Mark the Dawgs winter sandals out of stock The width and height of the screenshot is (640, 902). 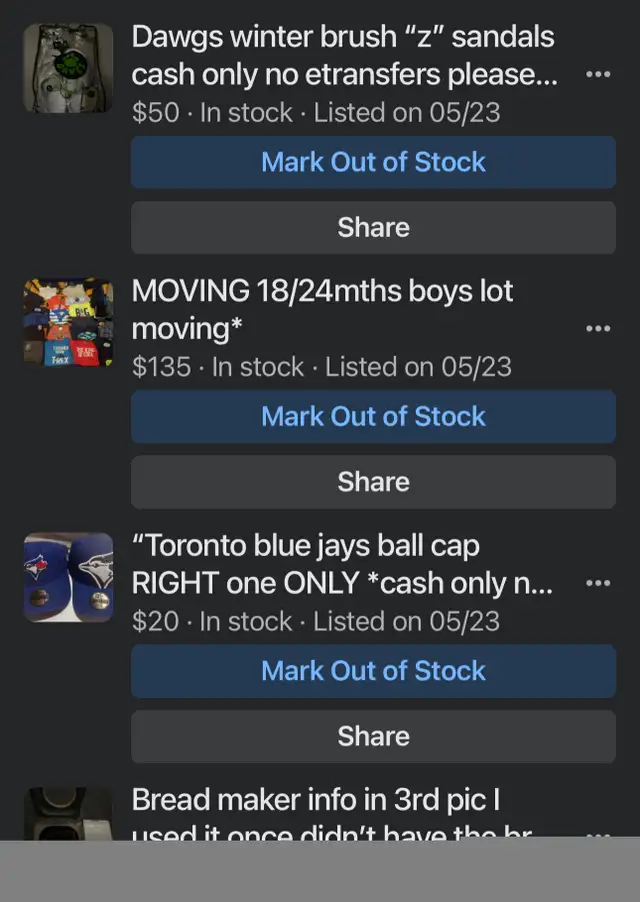coord(373,162)
